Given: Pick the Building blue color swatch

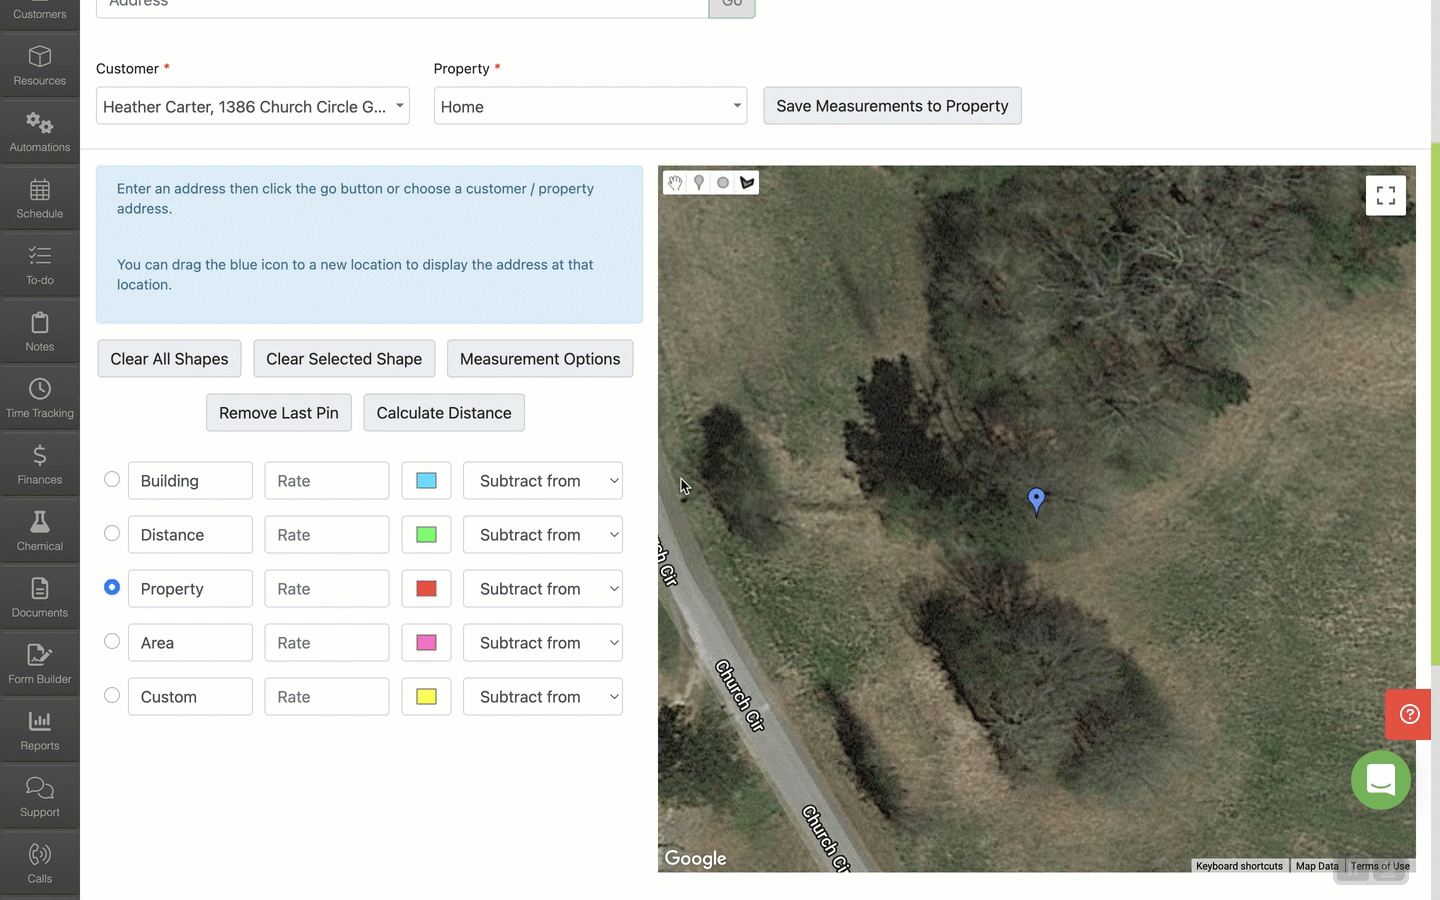Looking at the screenshot, I should click(x=426, y=481).
